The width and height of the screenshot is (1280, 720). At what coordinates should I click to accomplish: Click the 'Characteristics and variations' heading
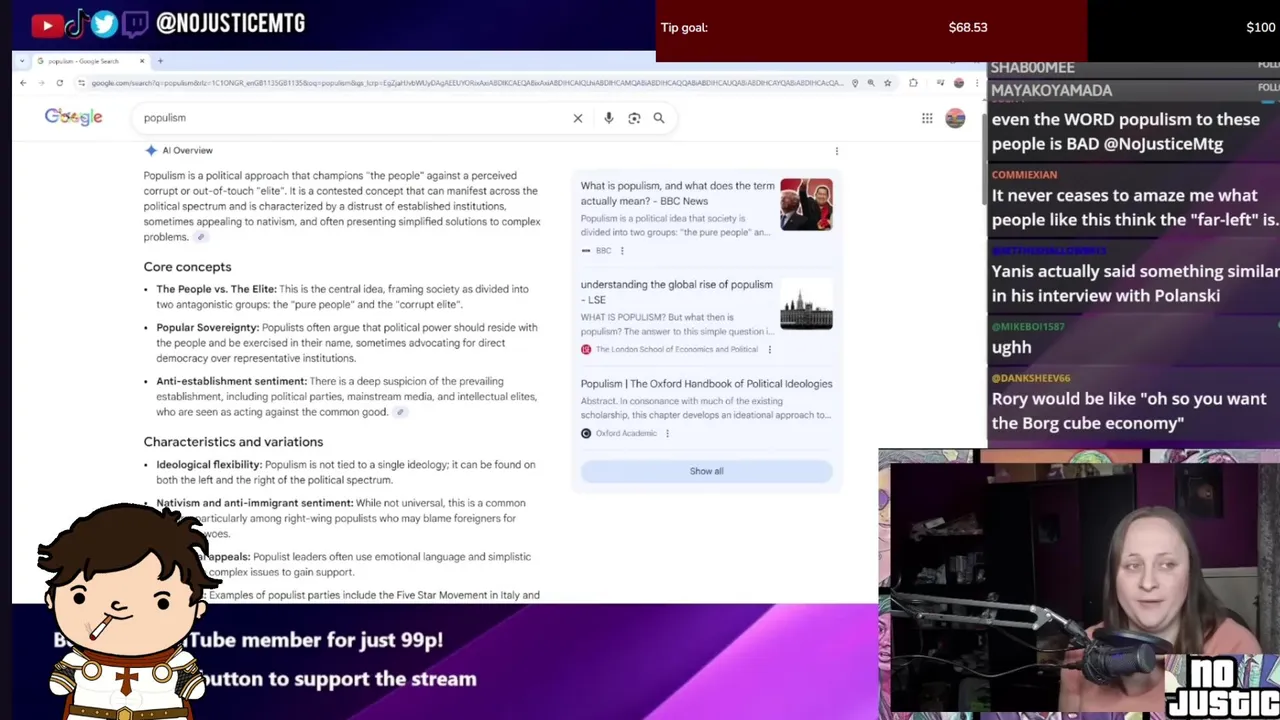(x=233, y=442)
